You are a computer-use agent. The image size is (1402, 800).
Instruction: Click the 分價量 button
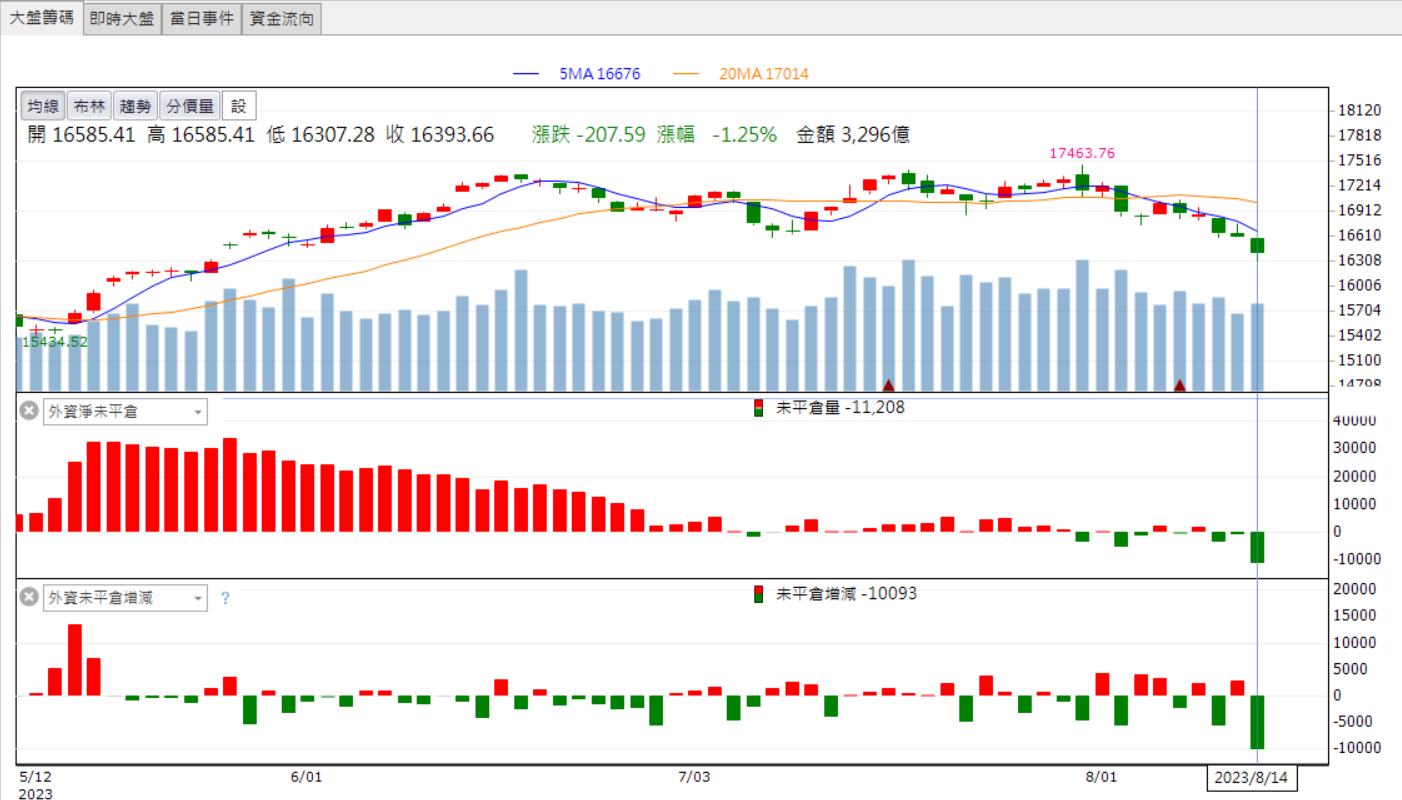click(189, 106)
